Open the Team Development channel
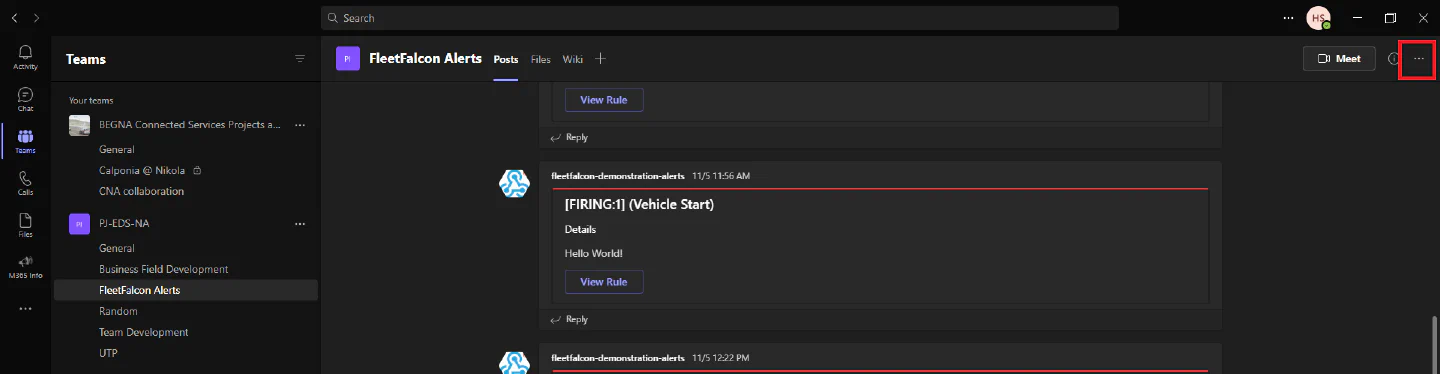Screen dimensions: 1440x374 pyautogui.click(x=143, y=332)
